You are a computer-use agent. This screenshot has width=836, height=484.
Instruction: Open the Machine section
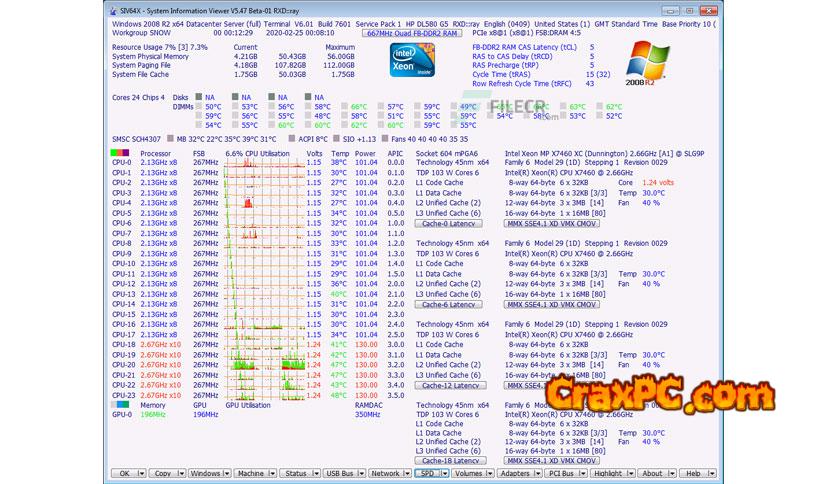point(249,473)
